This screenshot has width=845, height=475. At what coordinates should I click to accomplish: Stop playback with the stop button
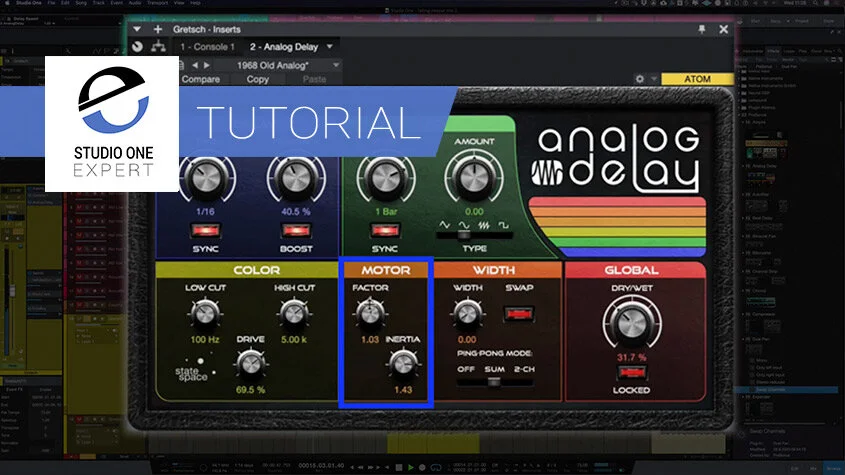coord(399,467)
